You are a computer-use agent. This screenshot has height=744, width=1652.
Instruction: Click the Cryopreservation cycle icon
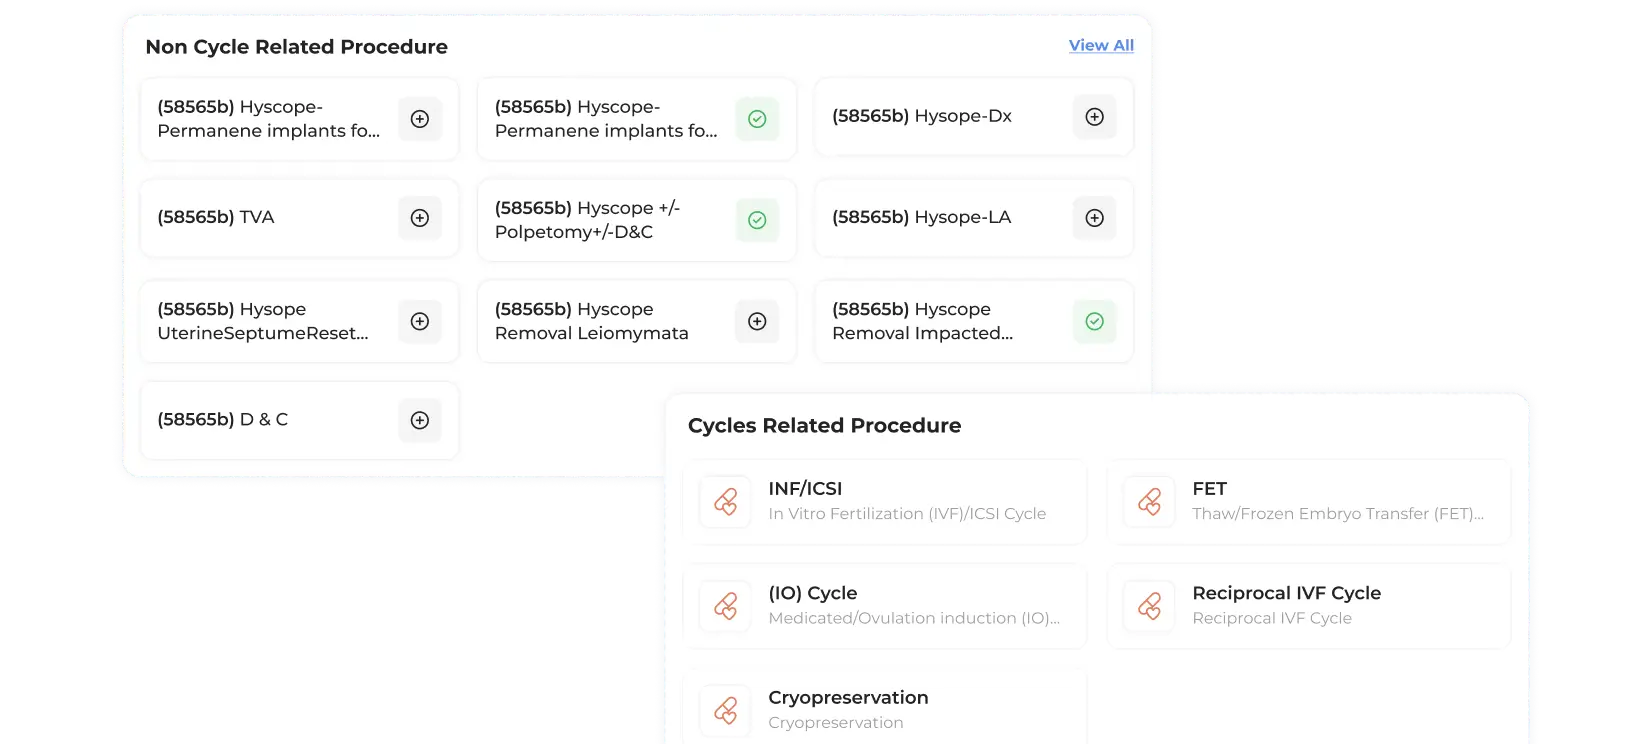[726, 710]
